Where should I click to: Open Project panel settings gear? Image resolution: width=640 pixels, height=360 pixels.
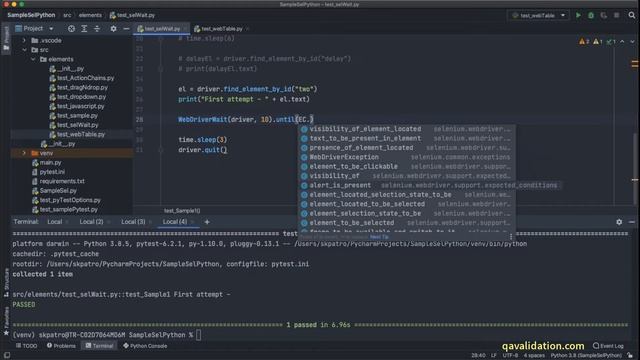pos(113,29)
